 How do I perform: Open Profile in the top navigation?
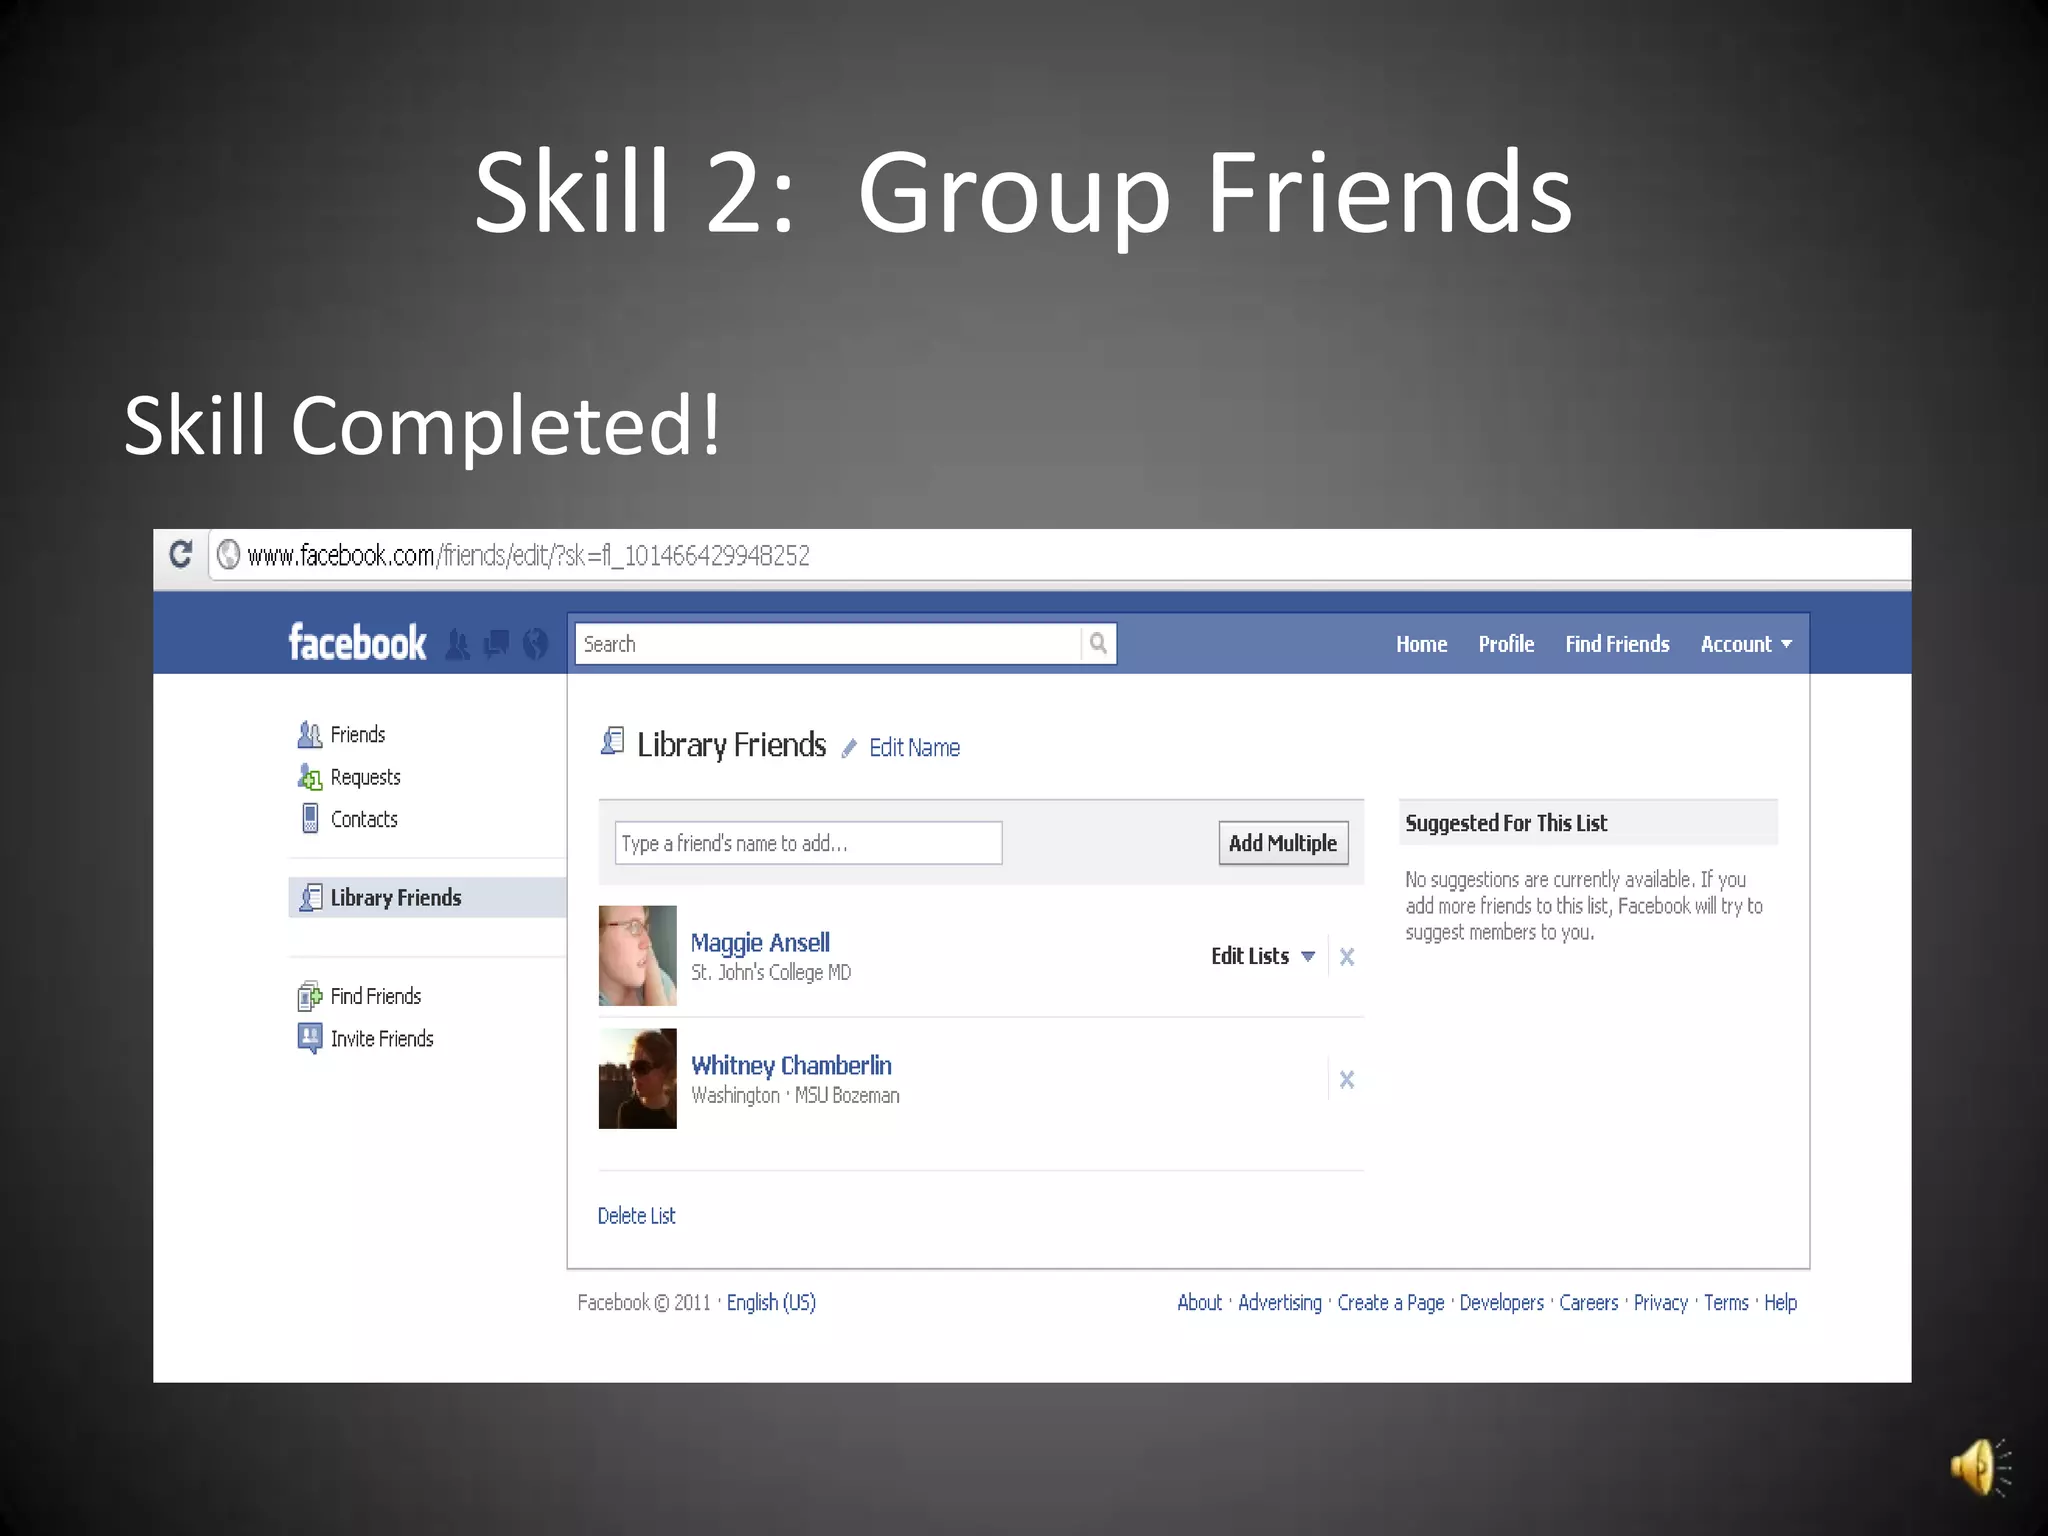1506,644
